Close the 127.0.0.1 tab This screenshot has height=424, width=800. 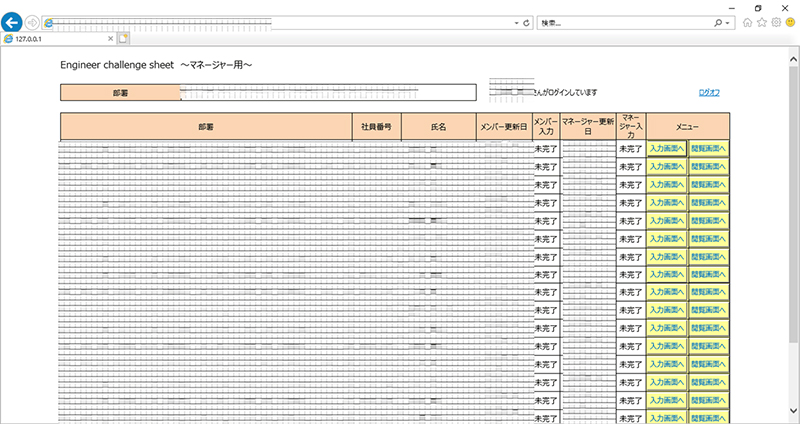tap(111, 39)
